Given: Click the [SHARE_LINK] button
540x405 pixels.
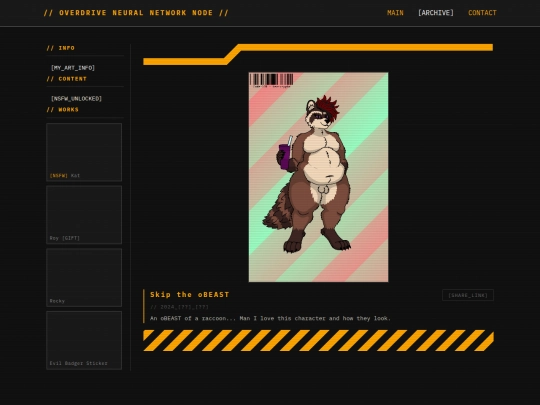Looking at the screenshot, I should point(468,295).
